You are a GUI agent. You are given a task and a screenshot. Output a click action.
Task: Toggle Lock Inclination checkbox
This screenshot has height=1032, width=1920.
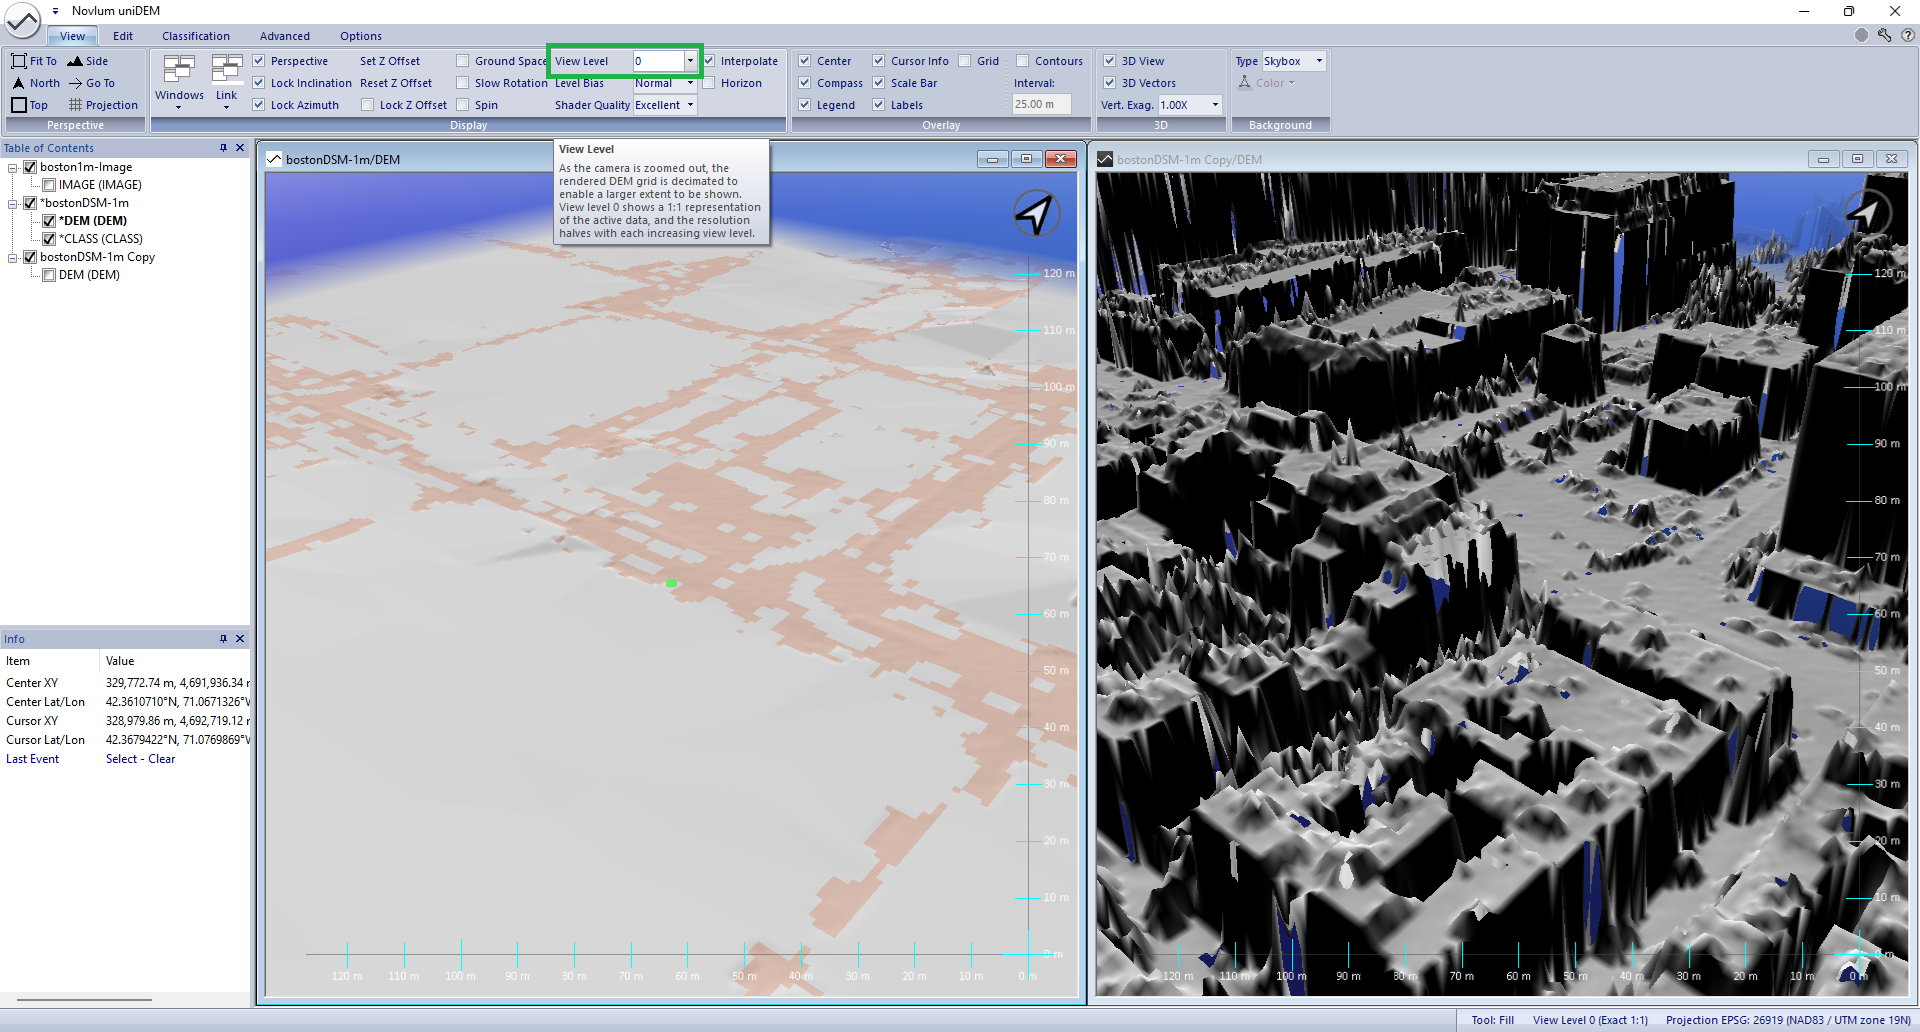[259, 83]
